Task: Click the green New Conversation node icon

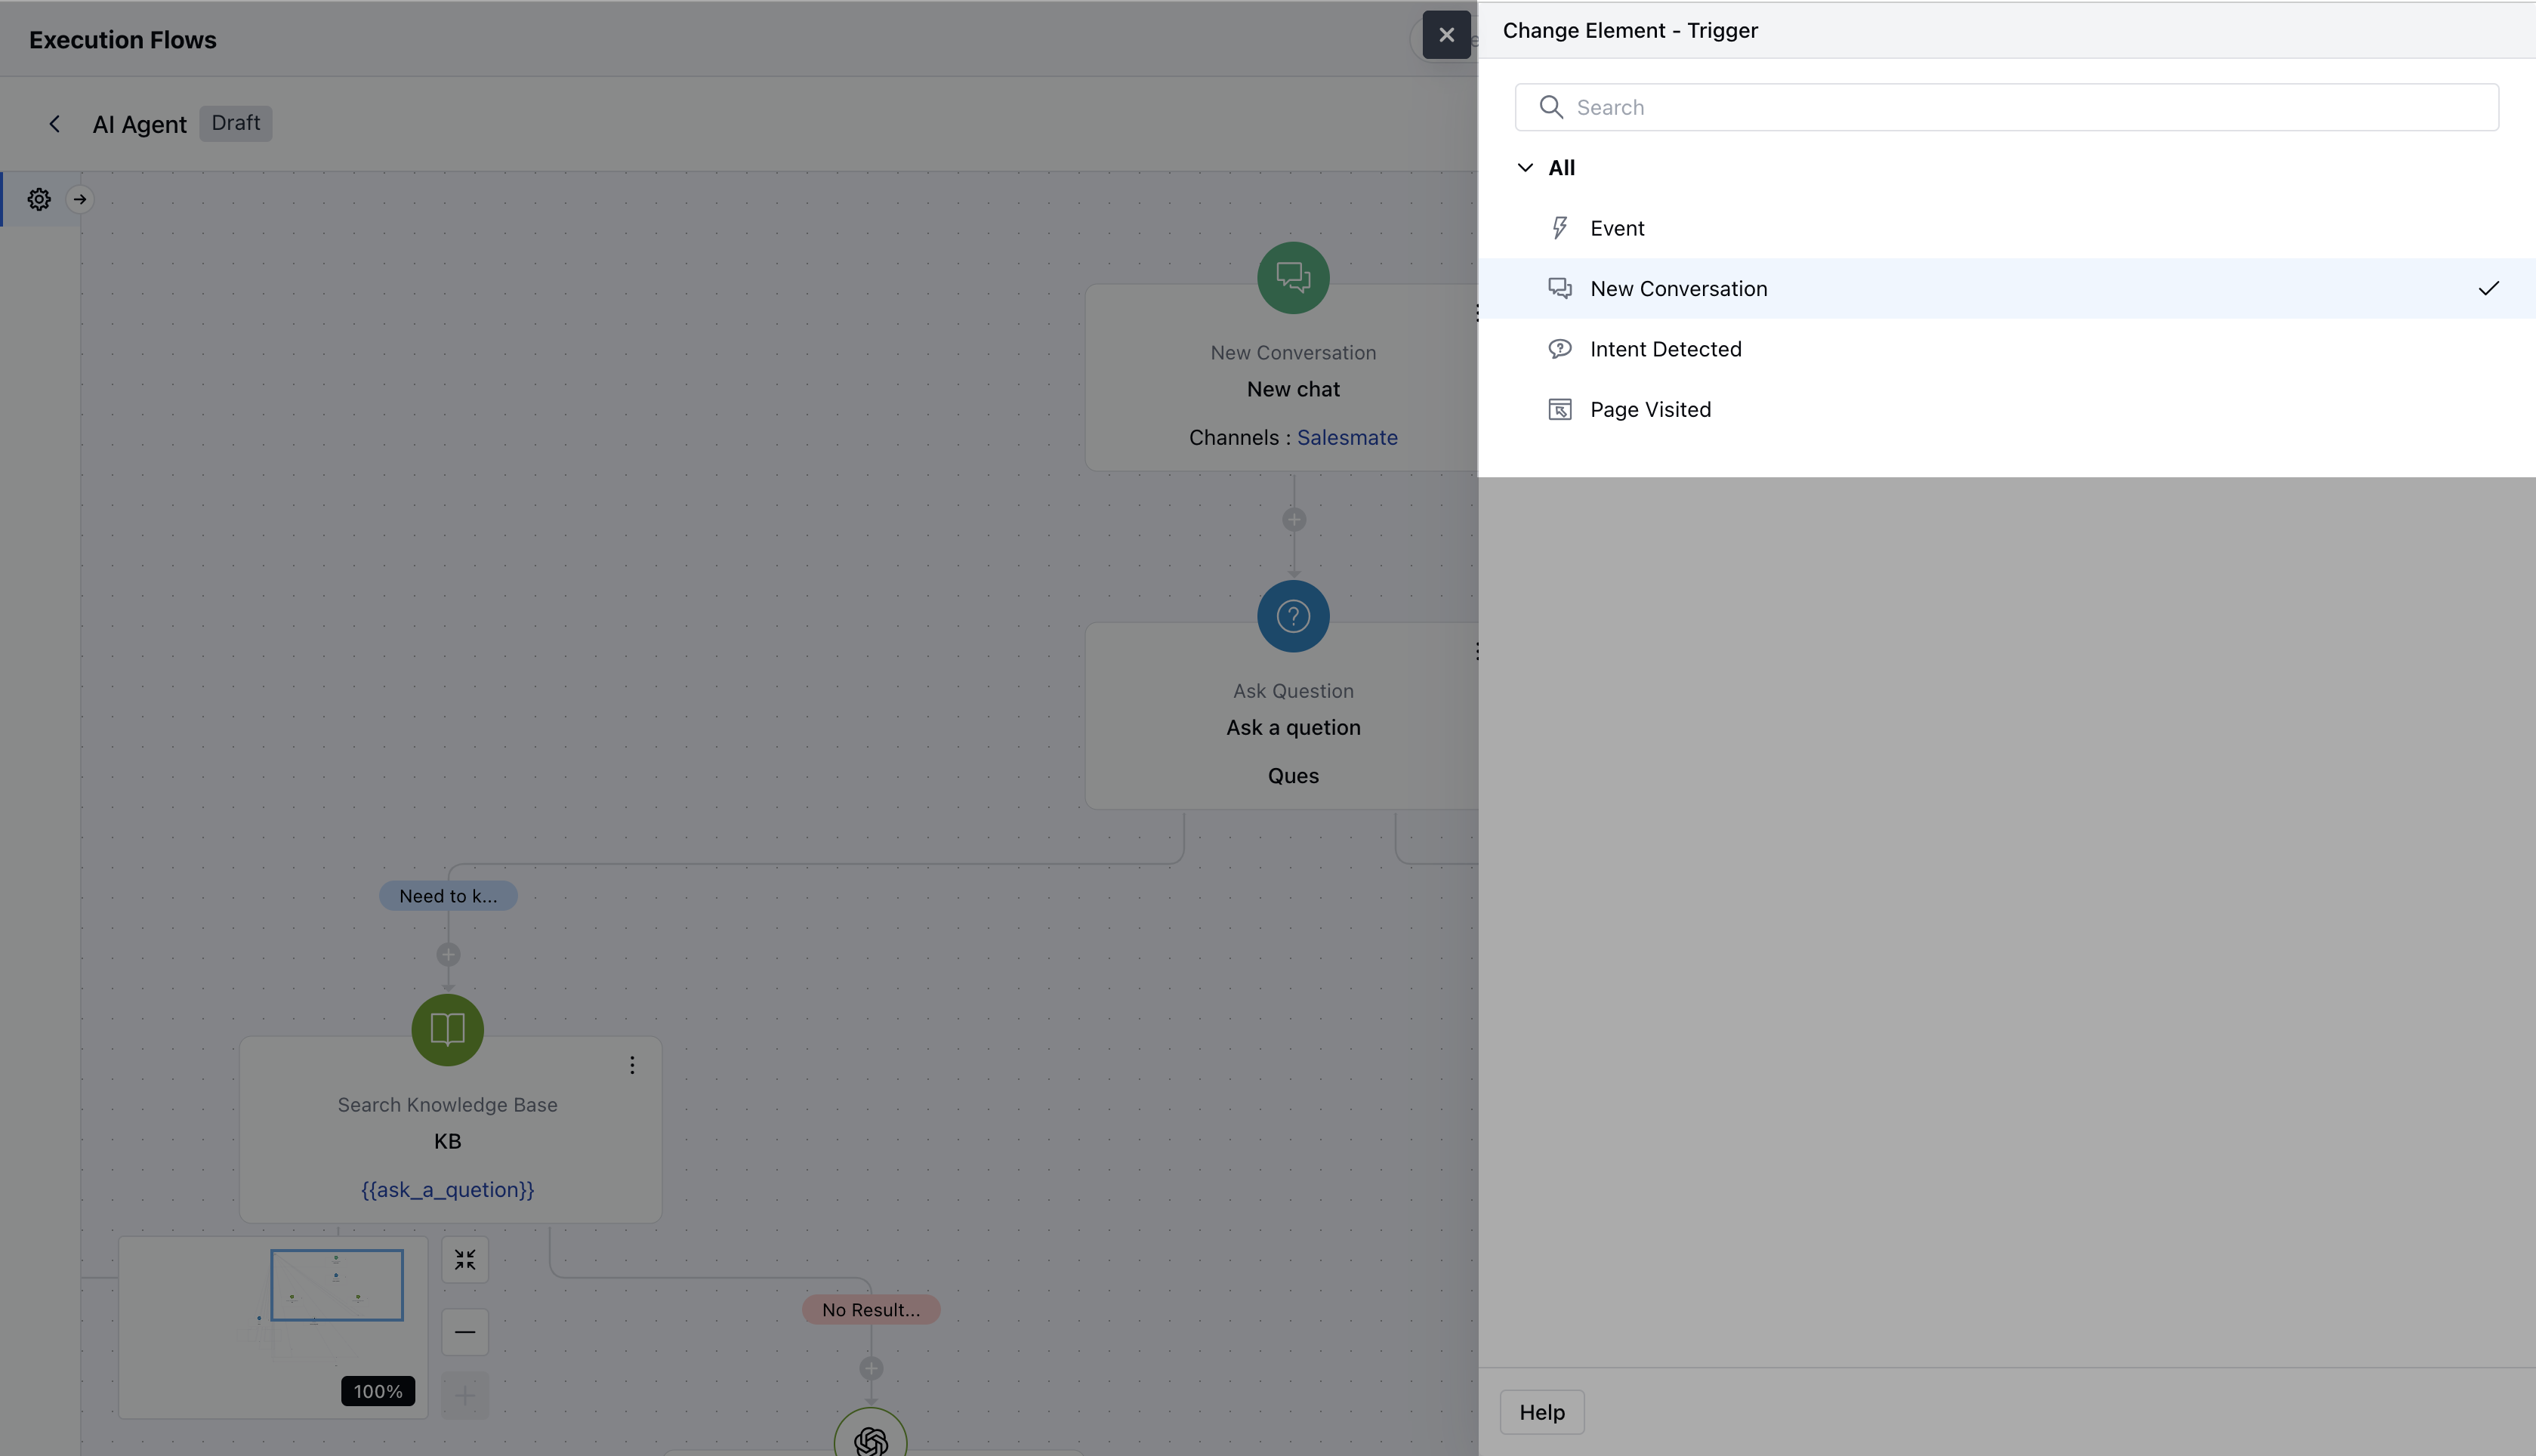Action: click(1293, 278)
